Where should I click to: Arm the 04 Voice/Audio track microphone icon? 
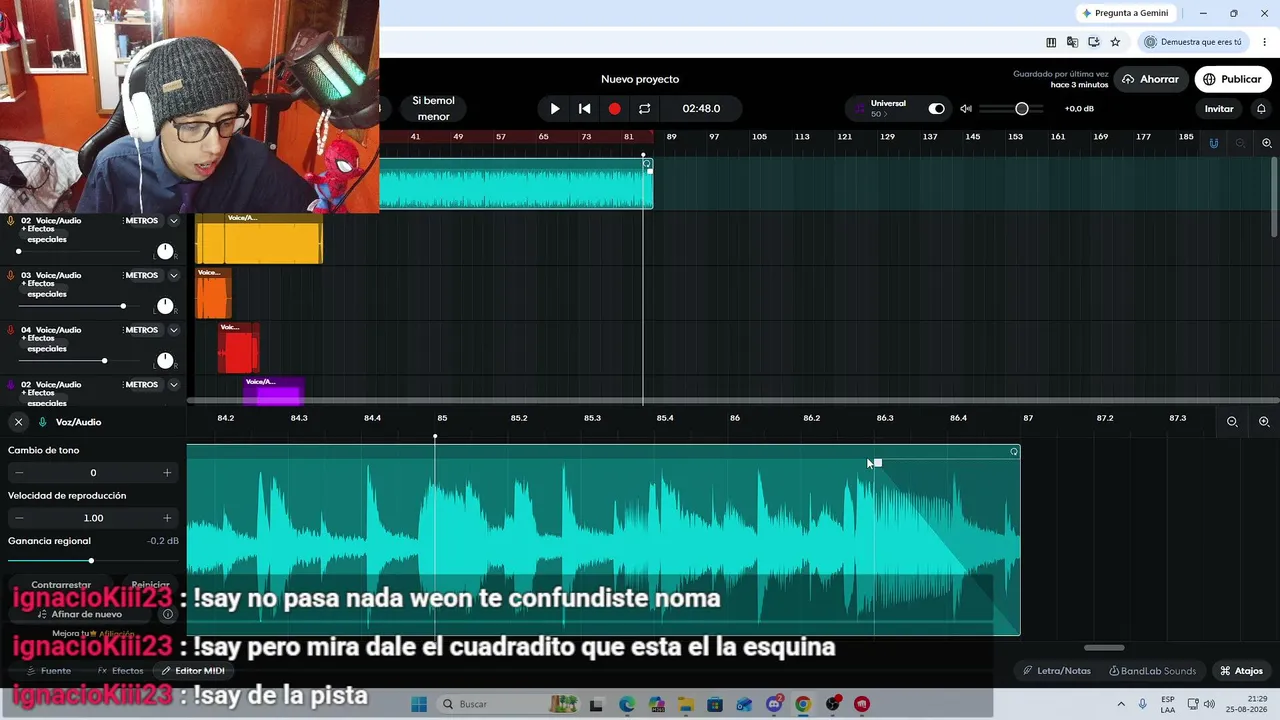pos(11,330)
